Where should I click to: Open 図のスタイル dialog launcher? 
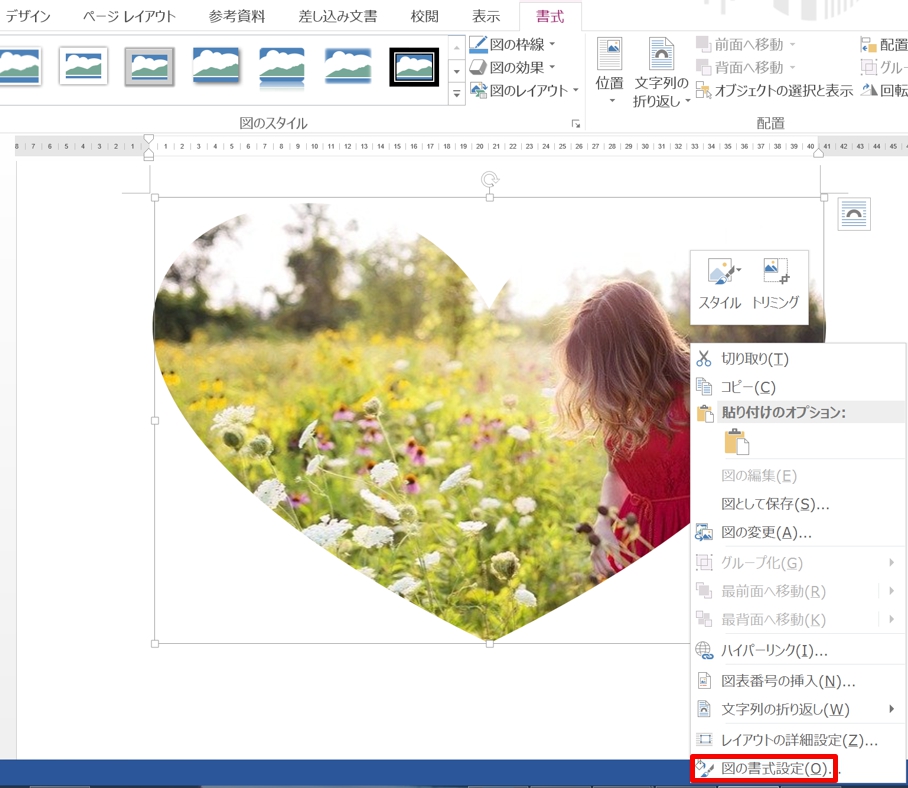point(576,123)
